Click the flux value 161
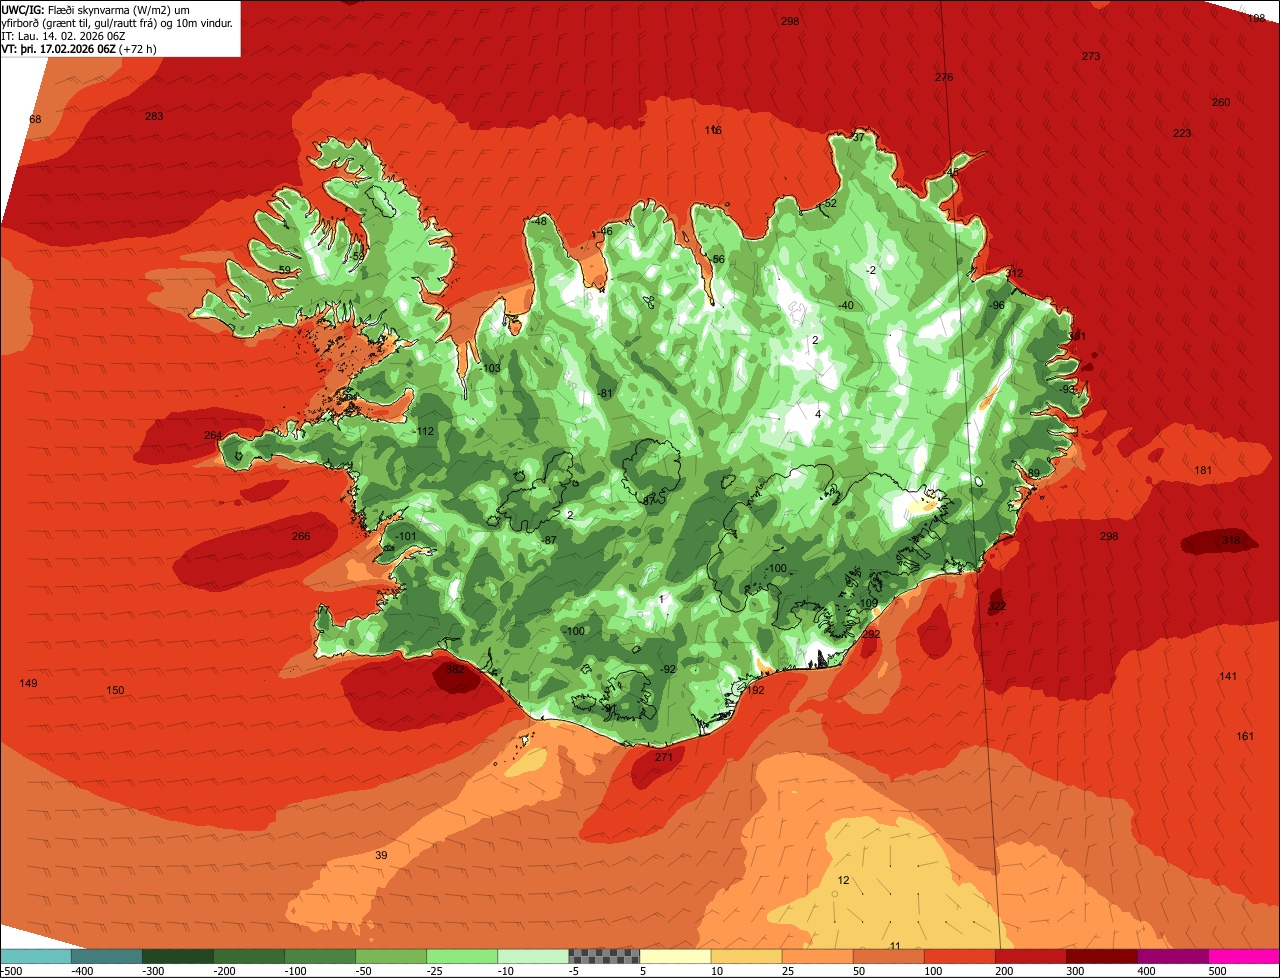Image resolution: width=1280 pixels, height=978 pixels. click(x=1245, y=736)
